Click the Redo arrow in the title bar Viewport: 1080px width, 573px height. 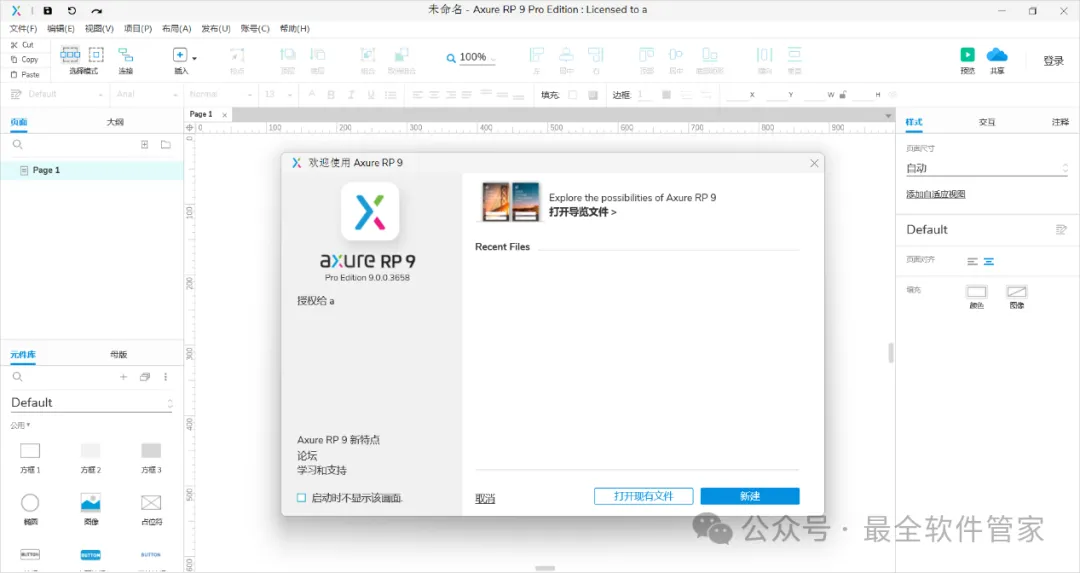tap(96, 10)
